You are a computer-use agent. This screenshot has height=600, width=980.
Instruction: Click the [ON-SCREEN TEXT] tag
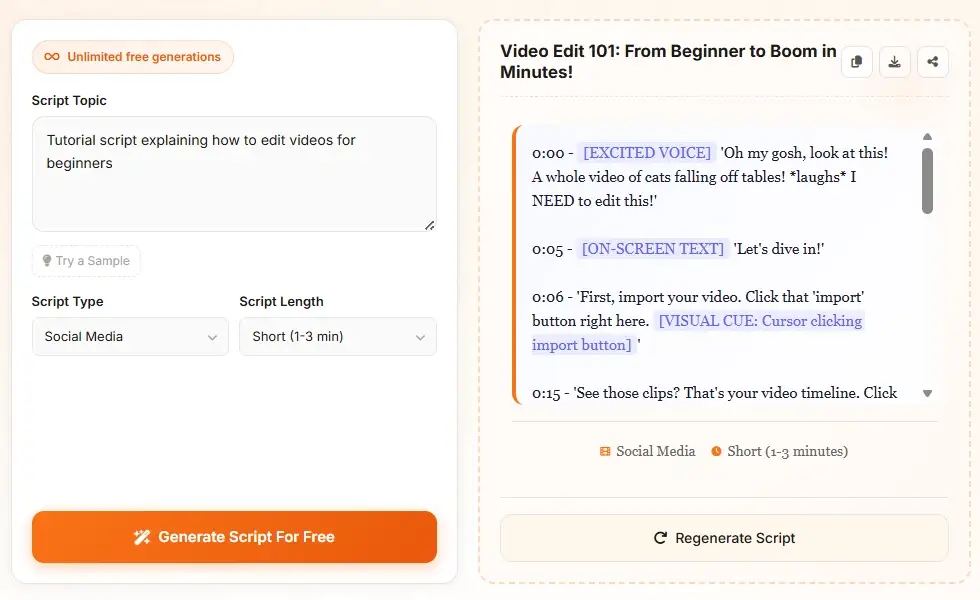point(652,249)
